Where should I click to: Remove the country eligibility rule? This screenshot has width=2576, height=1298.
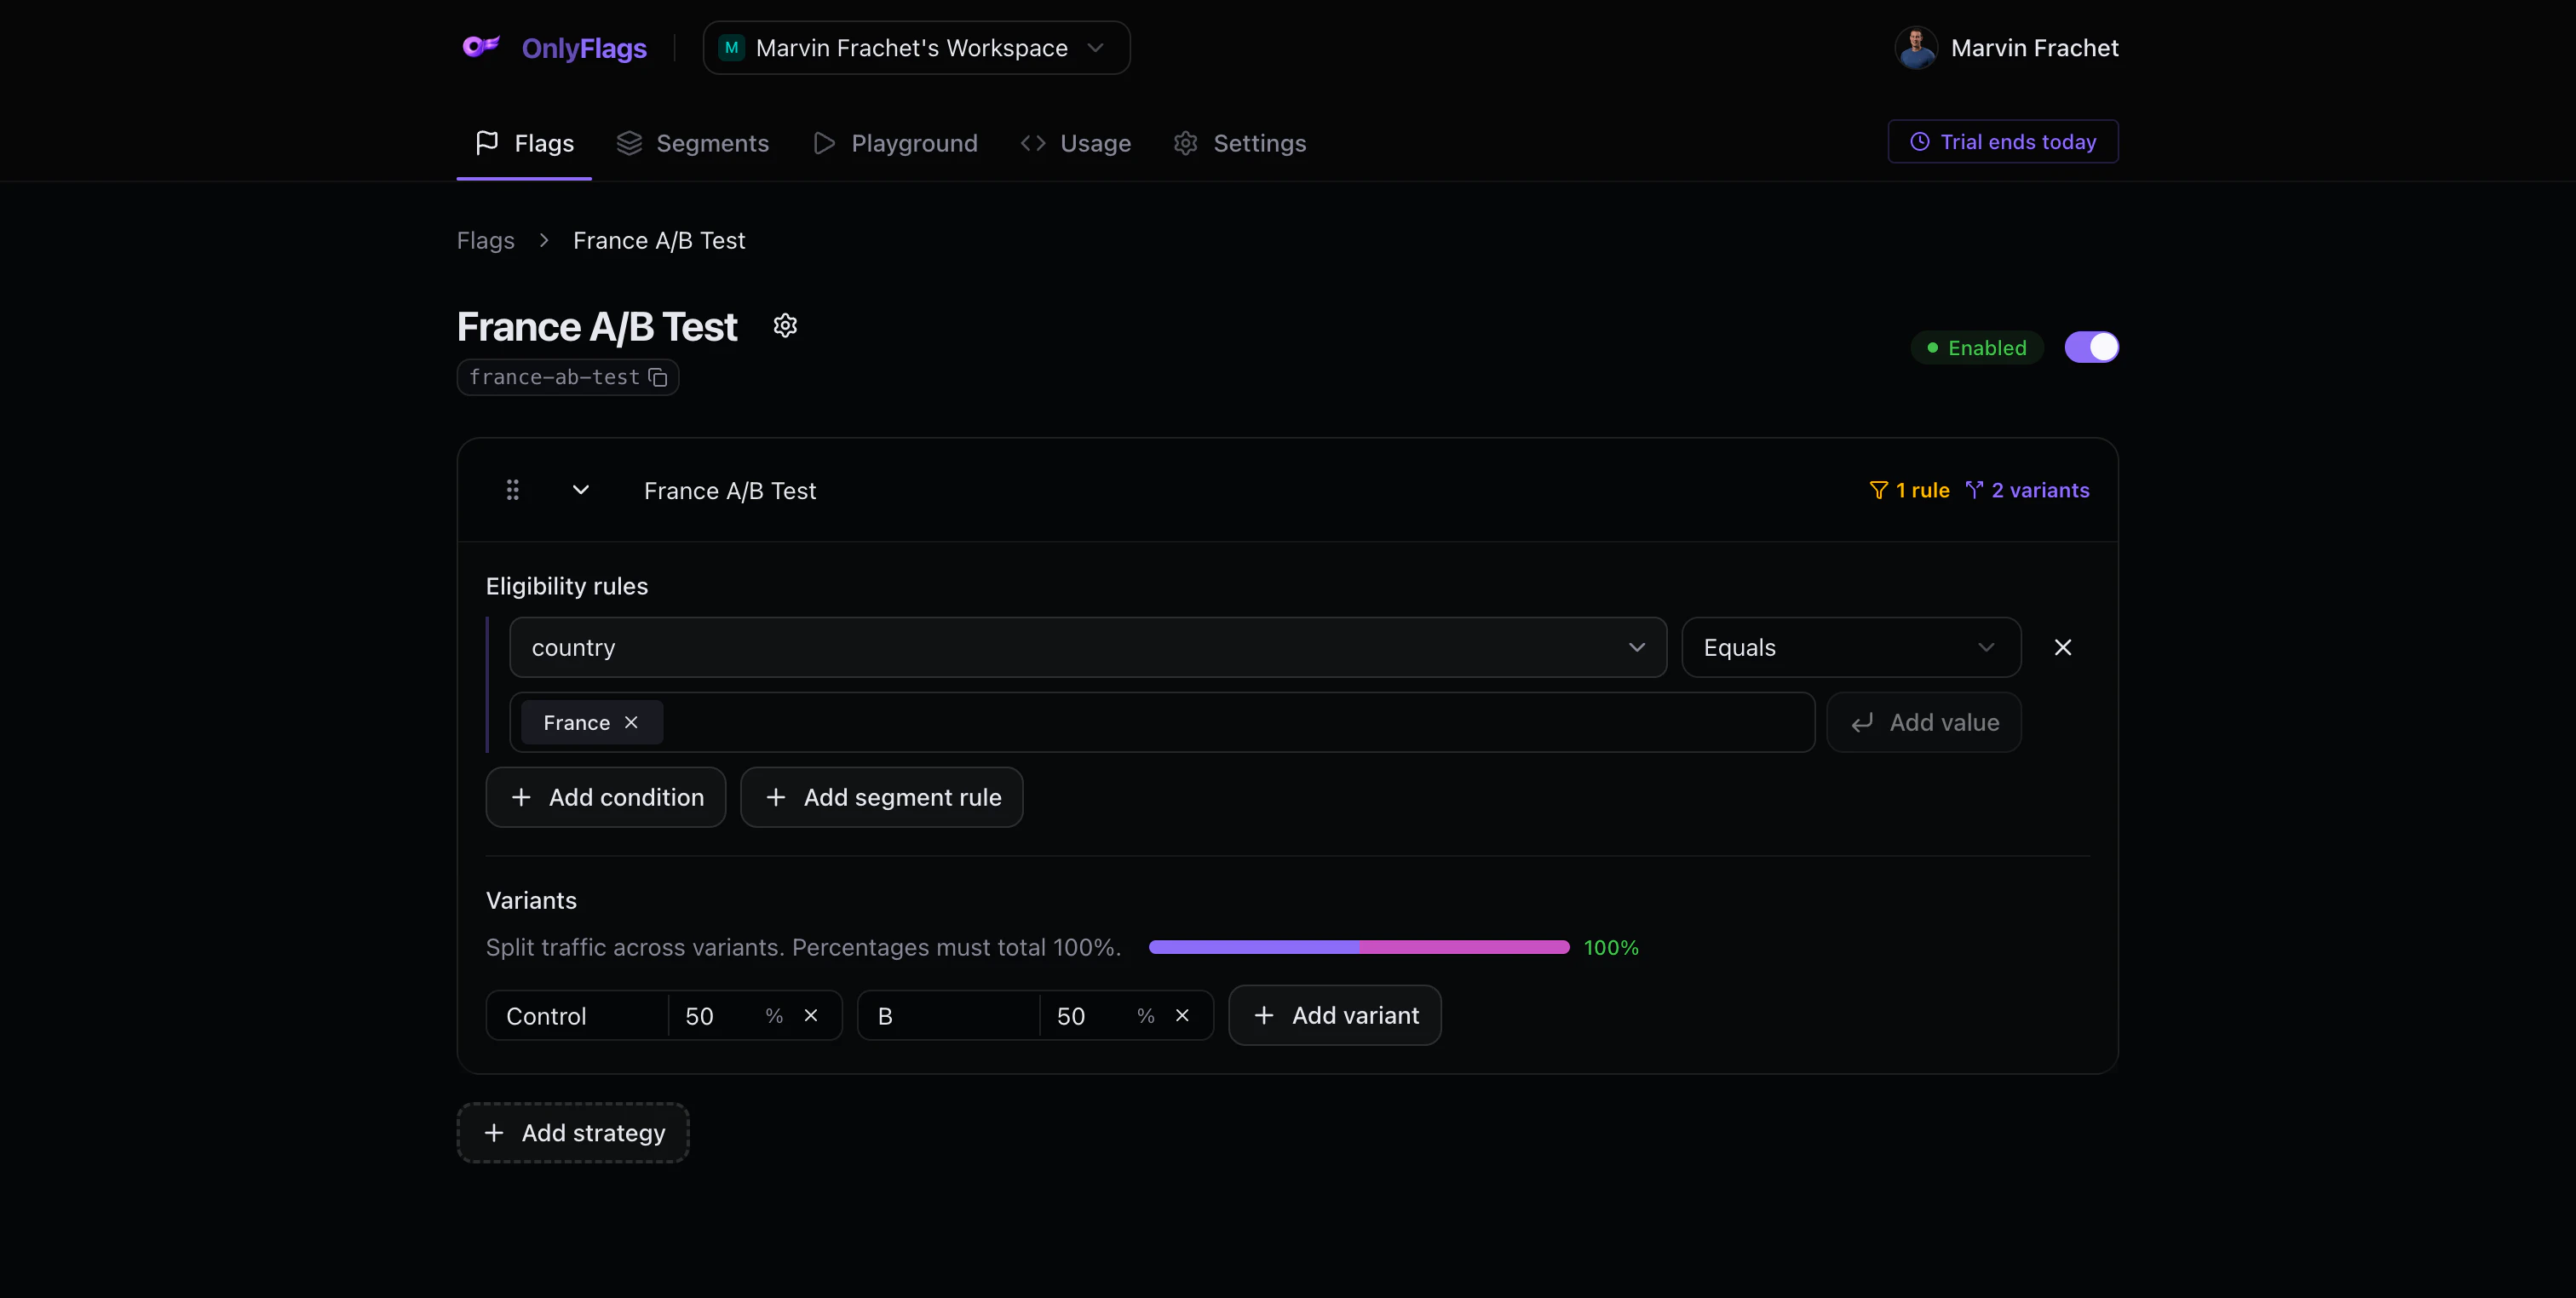pyautogui.click(x=2062, y=647)
